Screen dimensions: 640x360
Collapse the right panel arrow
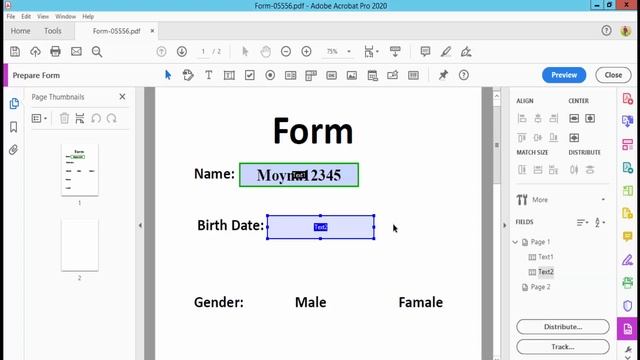(x=504, y=225)
